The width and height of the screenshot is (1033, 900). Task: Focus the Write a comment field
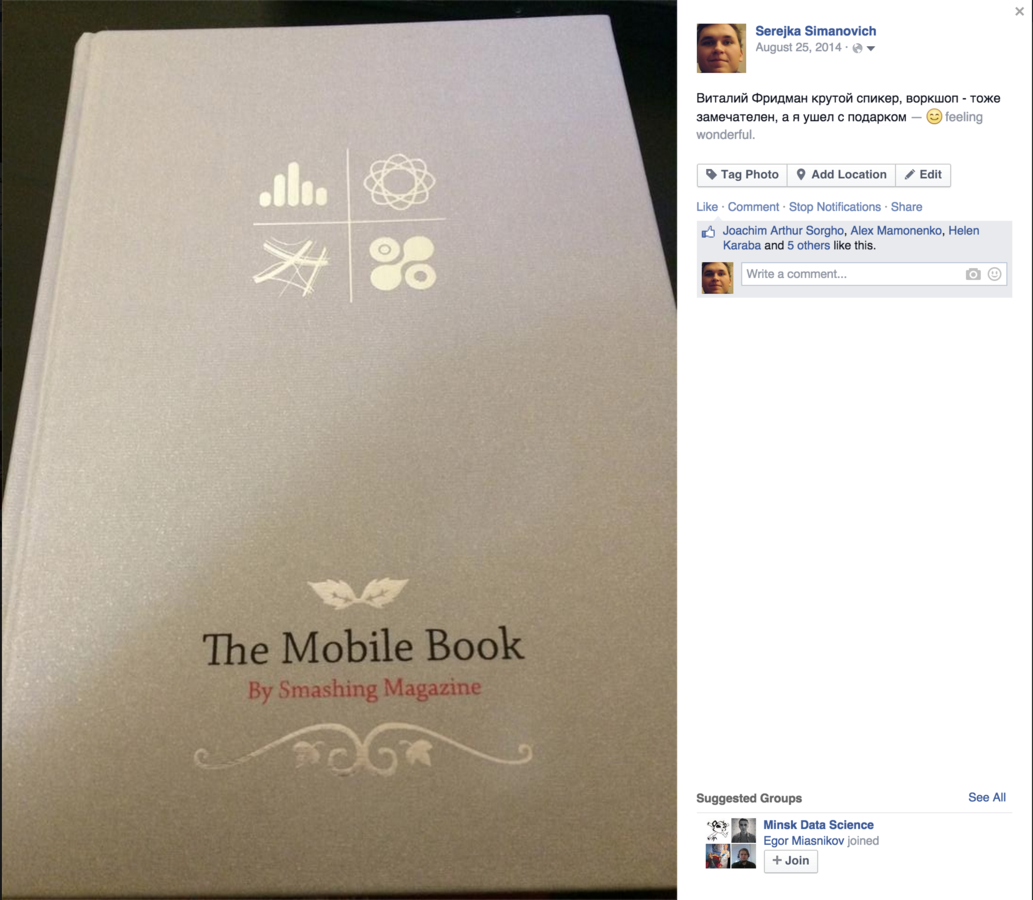pos(852,274)
